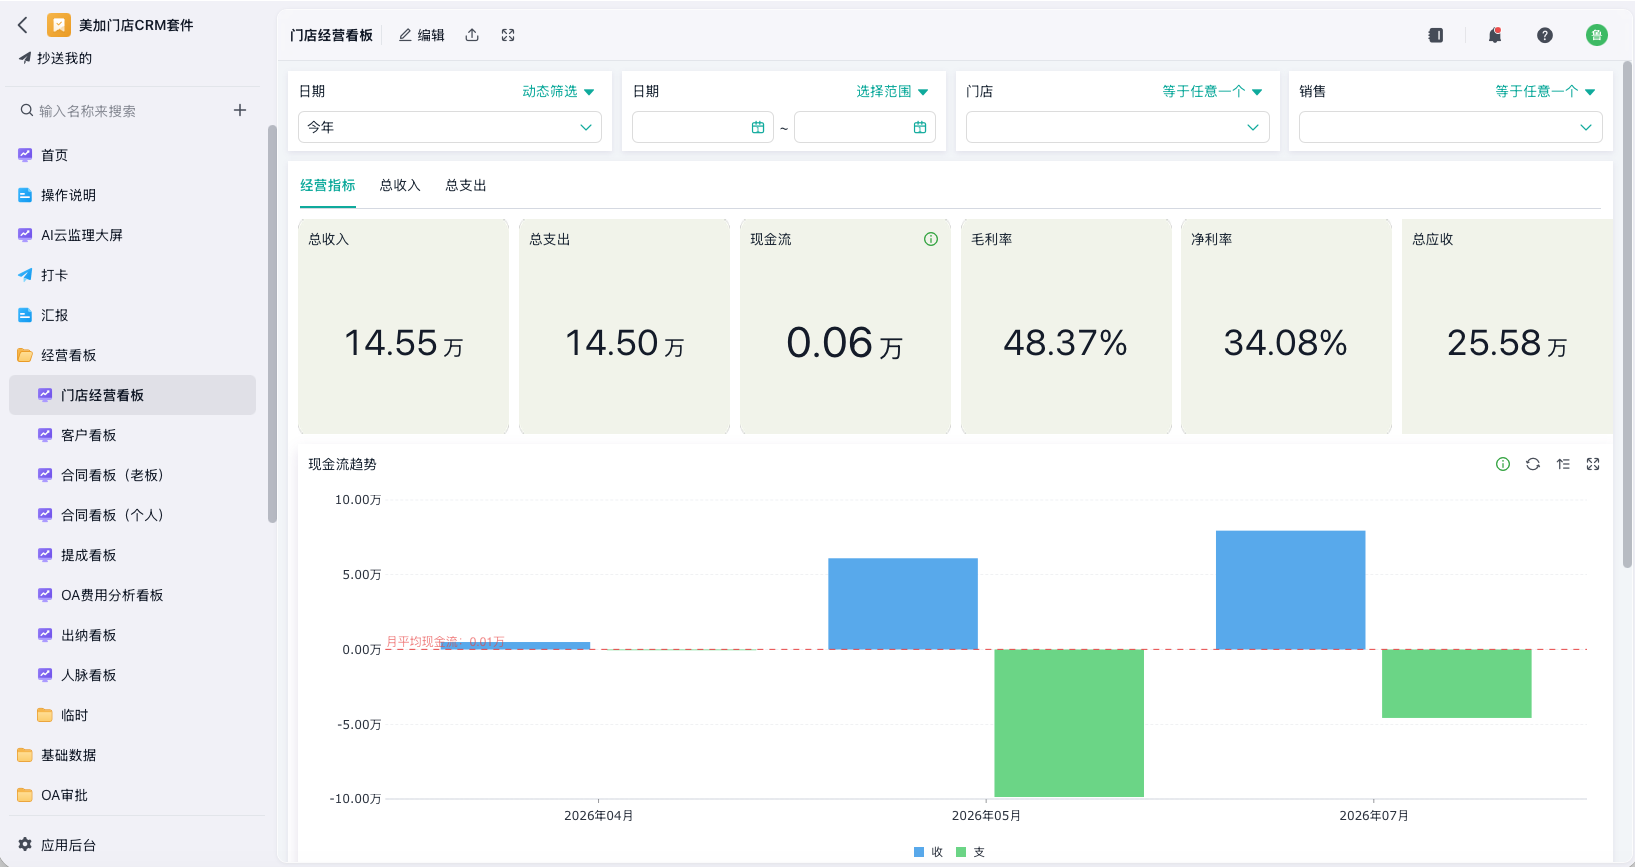This screenshot has width=1635, height=867.
Task: Enter fullscreen via header expand icon
Action: (508, 35)
